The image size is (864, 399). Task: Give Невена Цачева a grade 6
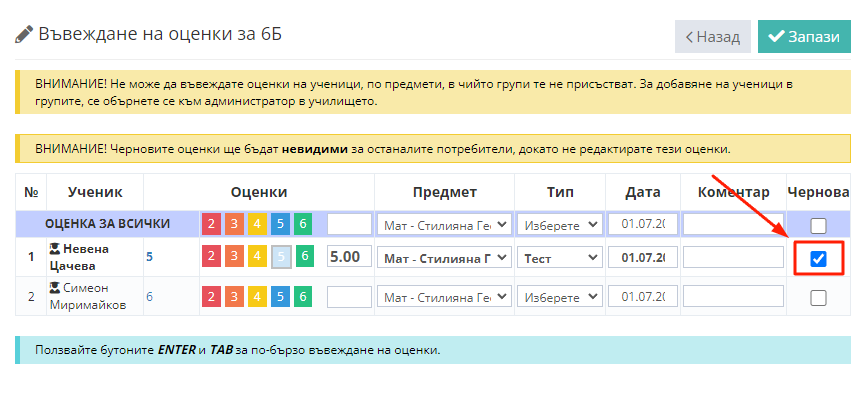[305, 257]
